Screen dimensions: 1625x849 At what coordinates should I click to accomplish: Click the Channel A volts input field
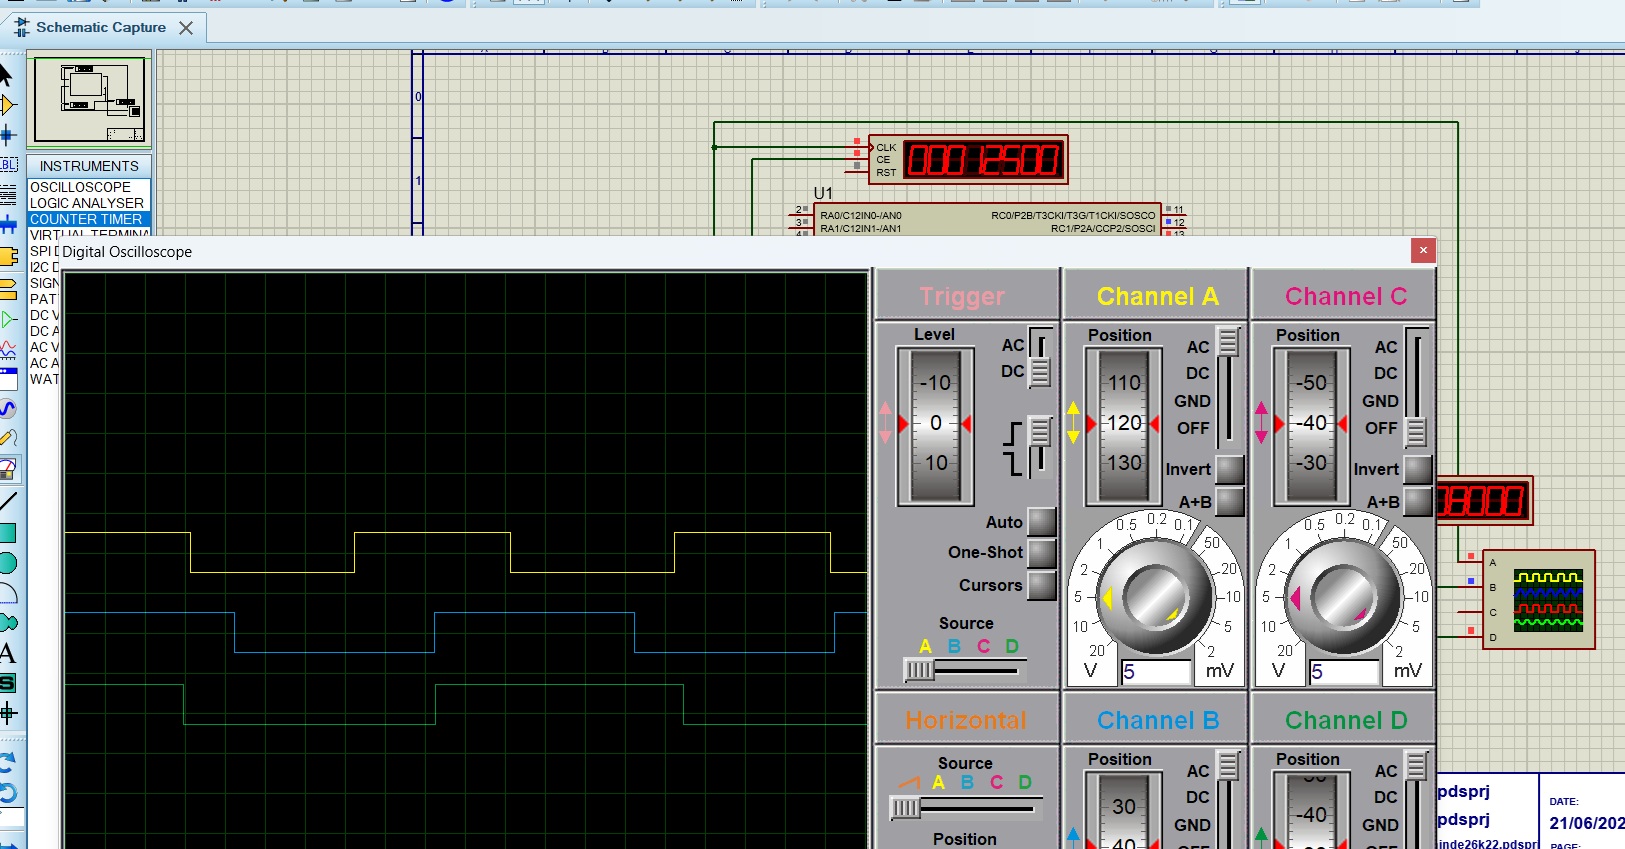[1155, 672]
